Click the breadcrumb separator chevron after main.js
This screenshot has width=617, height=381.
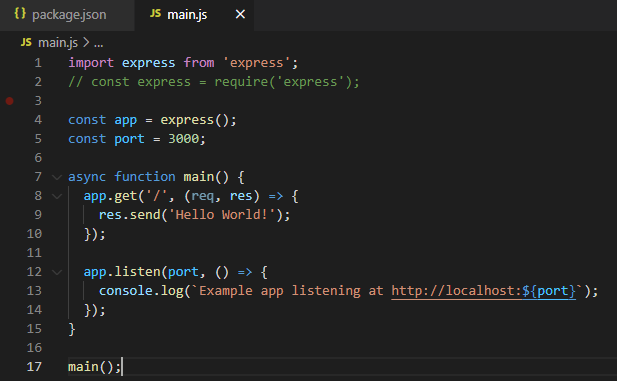coord(86,42)
